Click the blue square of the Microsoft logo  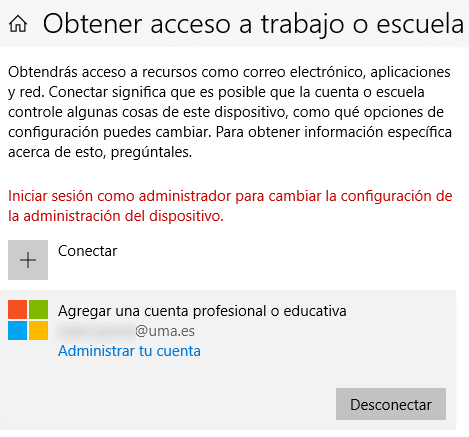[x=17, y=330]
